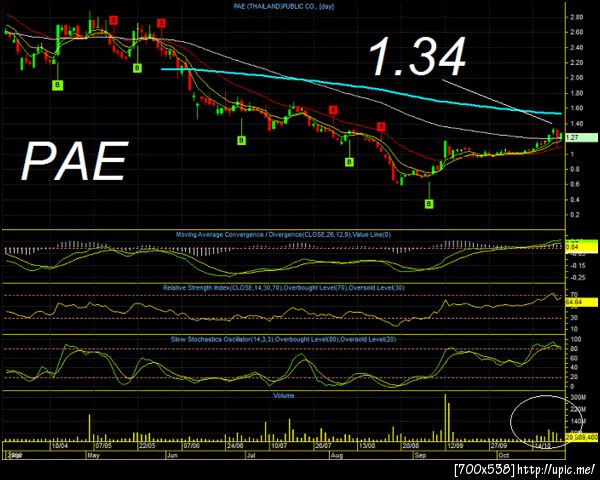Click the 22/05 date label
The height and width of the screenshot is (480, 600).
[x=147, y=446]
